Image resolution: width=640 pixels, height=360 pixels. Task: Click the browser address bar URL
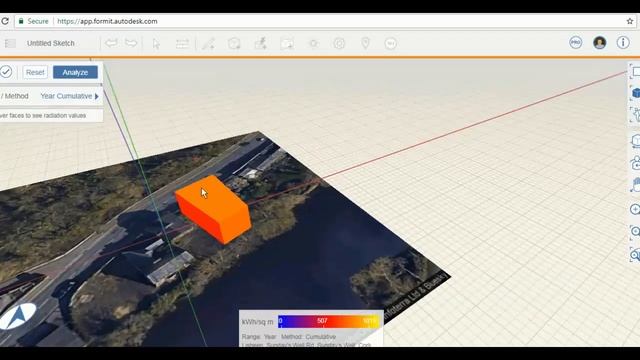point(107,21)
